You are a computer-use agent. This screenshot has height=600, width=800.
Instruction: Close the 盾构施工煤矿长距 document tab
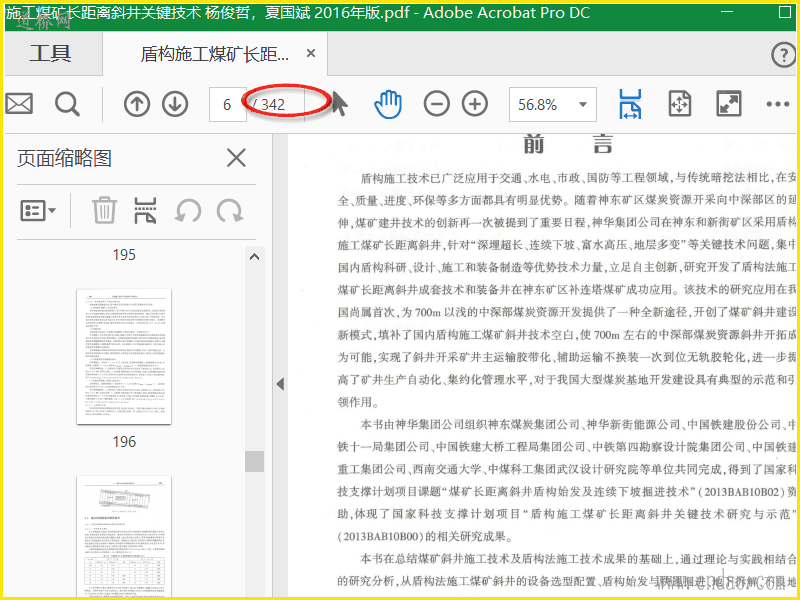click(311, 53)
